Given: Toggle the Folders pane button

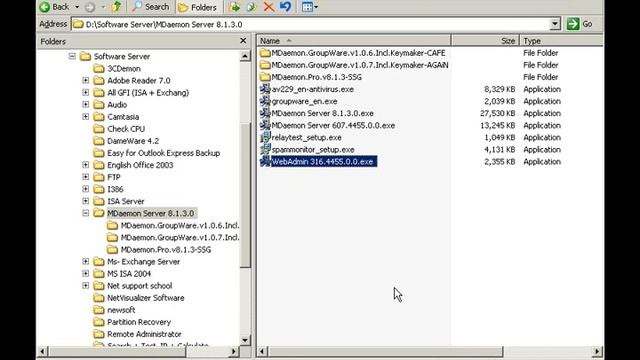Looking at the screenshot, I should 198,7.
